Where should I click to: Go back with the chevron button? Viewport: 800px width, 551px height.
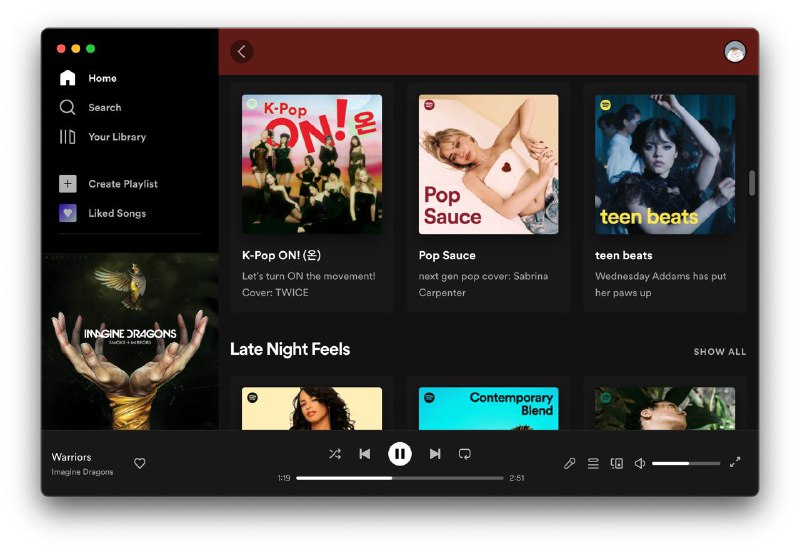tap(242, 52)
